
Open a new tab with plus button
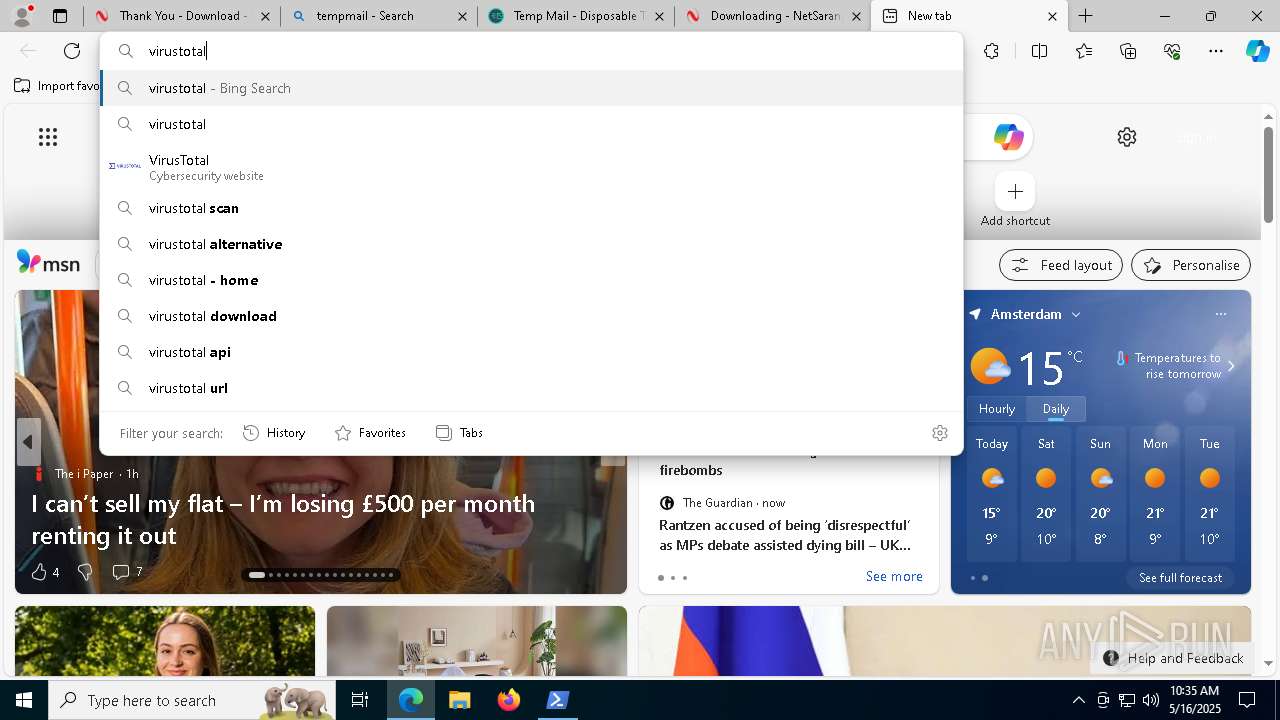[1085, 16]
